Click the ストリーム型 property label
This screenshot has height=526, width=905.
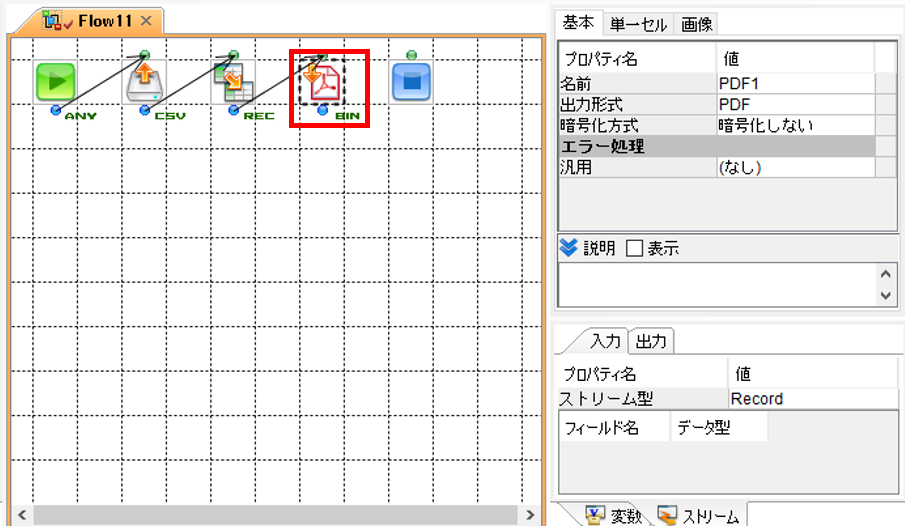[x=643, y=399]
